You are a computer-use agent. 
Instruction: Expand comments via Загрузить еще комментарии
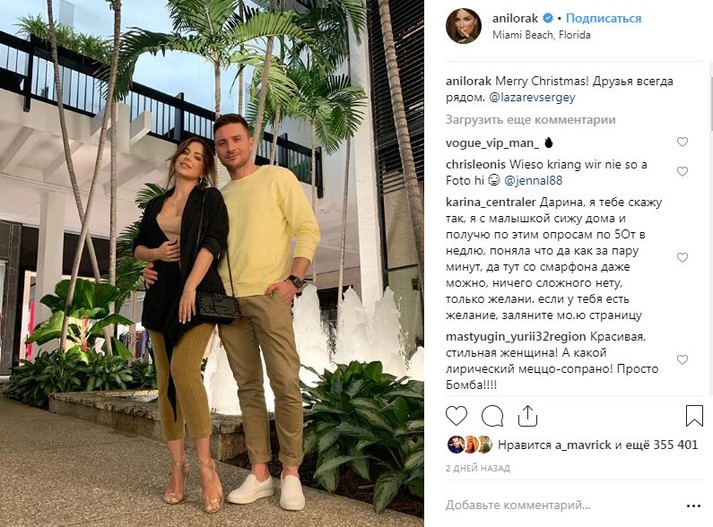tap(531, 120)
